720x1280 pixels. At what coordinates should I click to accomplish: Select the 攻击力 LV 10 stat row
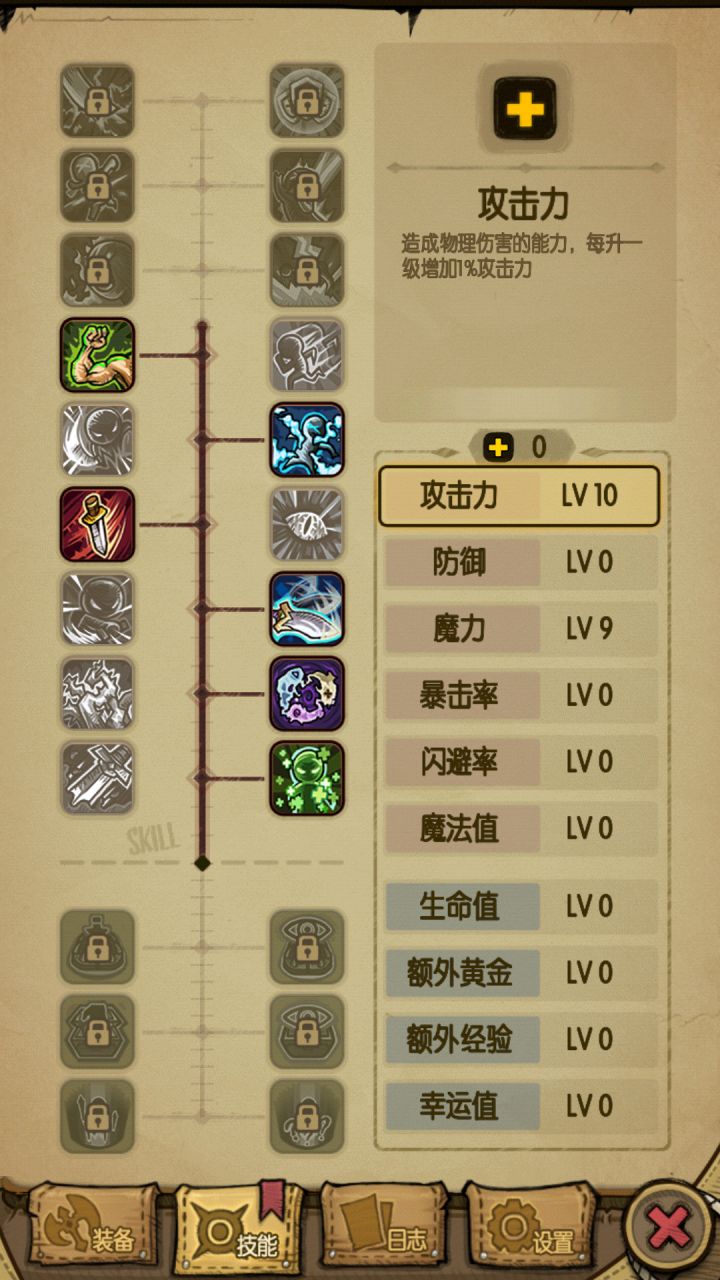click(x=519, y=496)
